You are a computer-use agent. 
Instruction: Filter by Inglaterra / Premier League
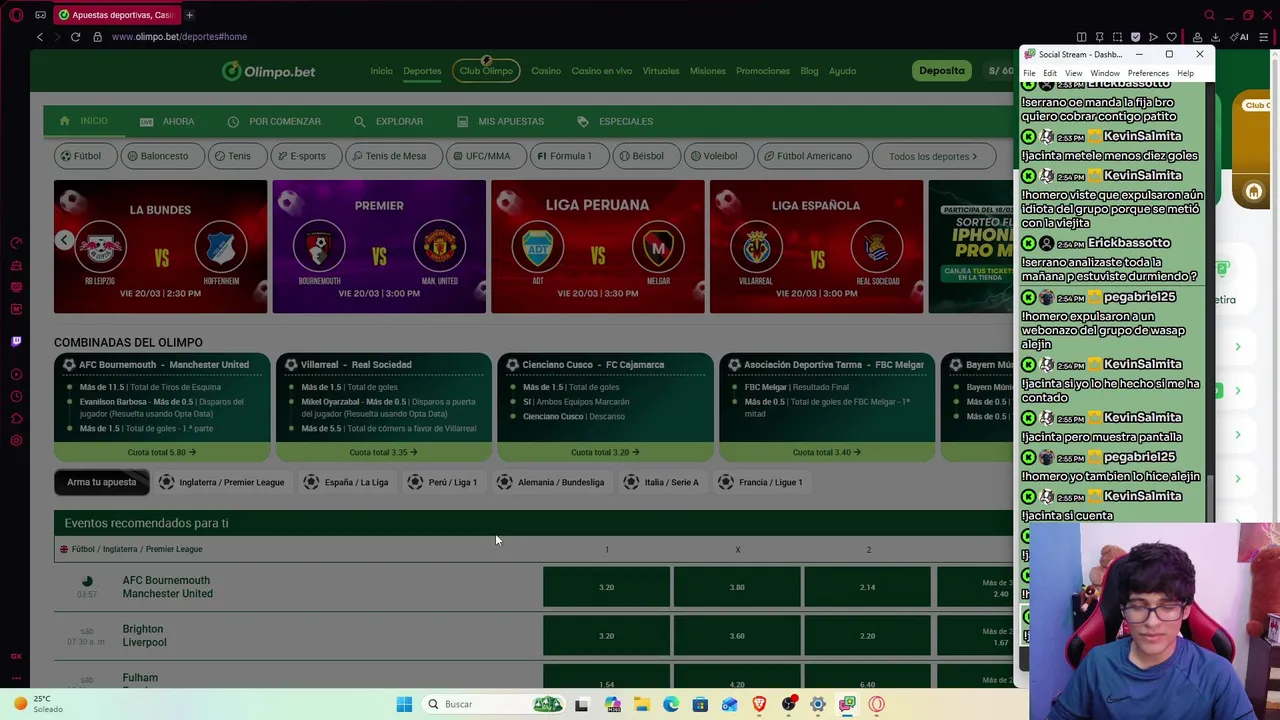[x=221, y=482]
